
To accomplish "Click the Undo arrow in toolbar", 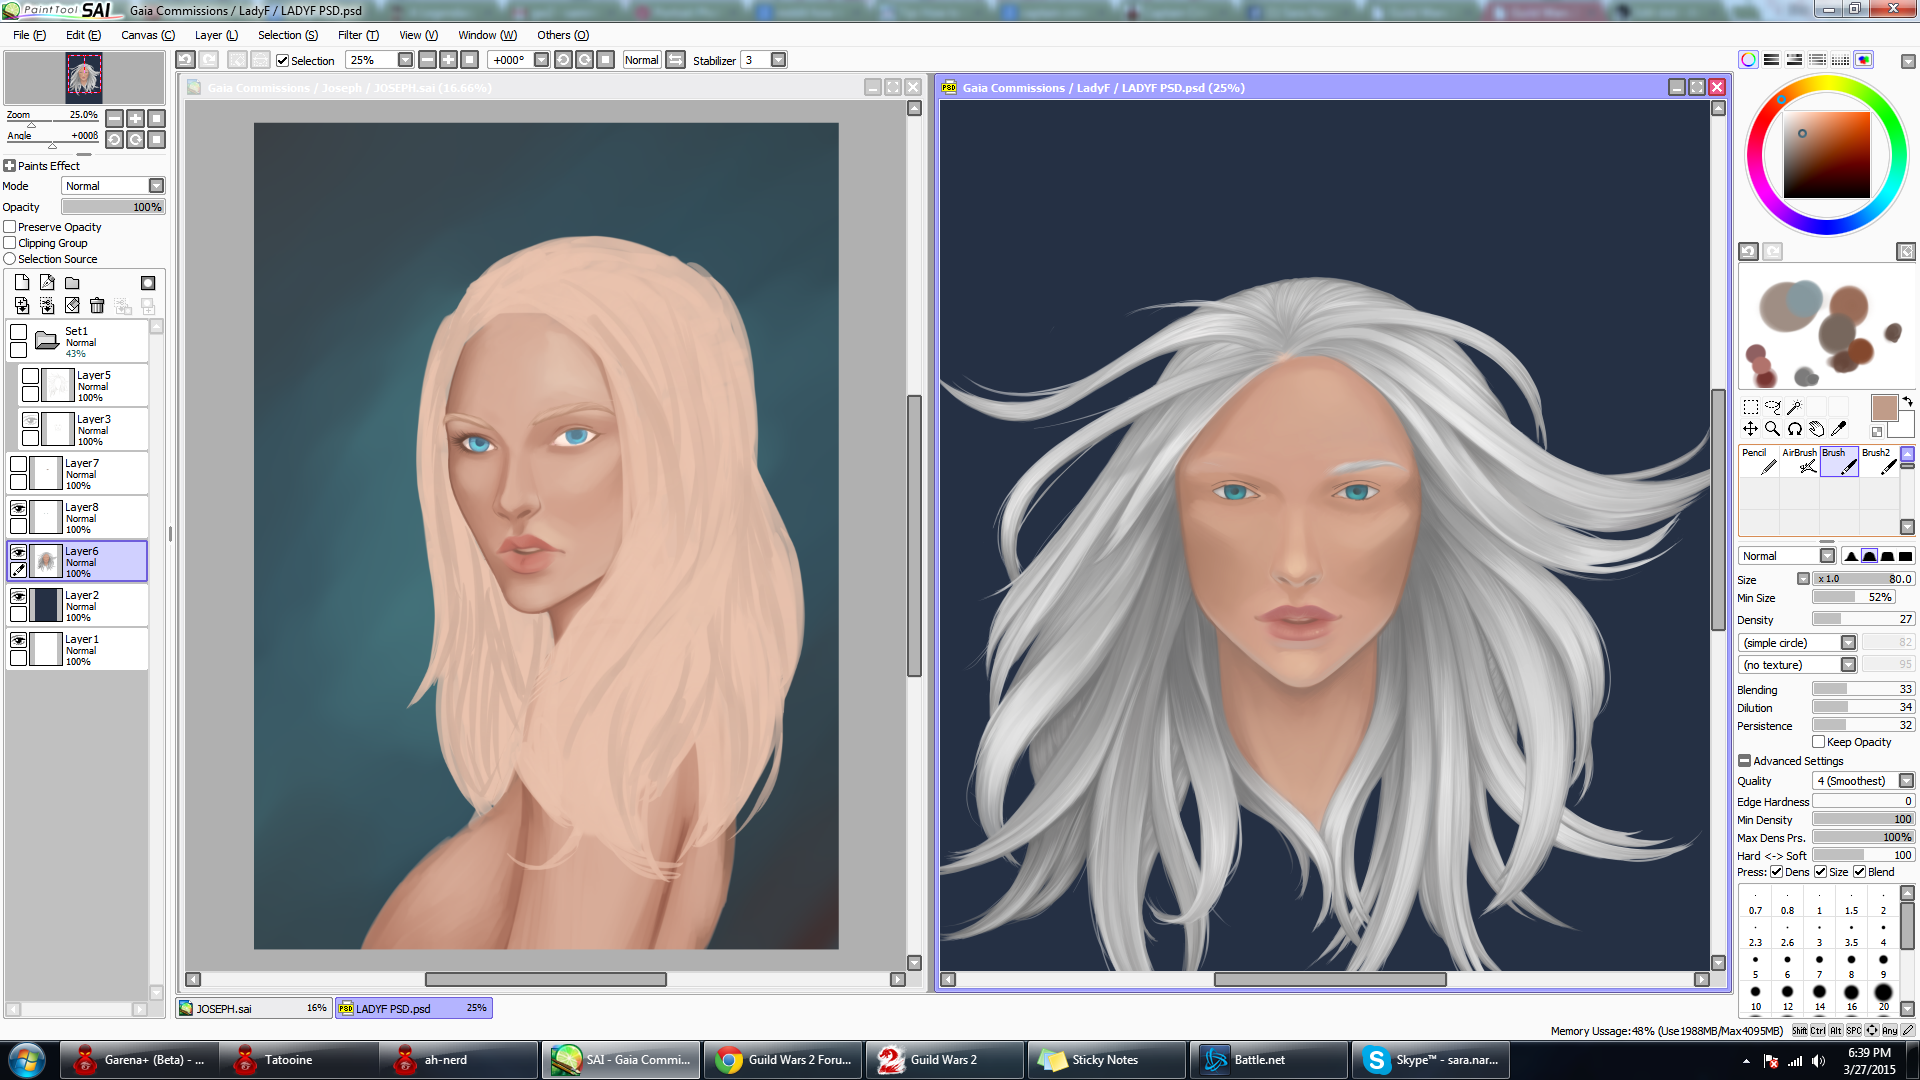I will [x=185, y=60].
